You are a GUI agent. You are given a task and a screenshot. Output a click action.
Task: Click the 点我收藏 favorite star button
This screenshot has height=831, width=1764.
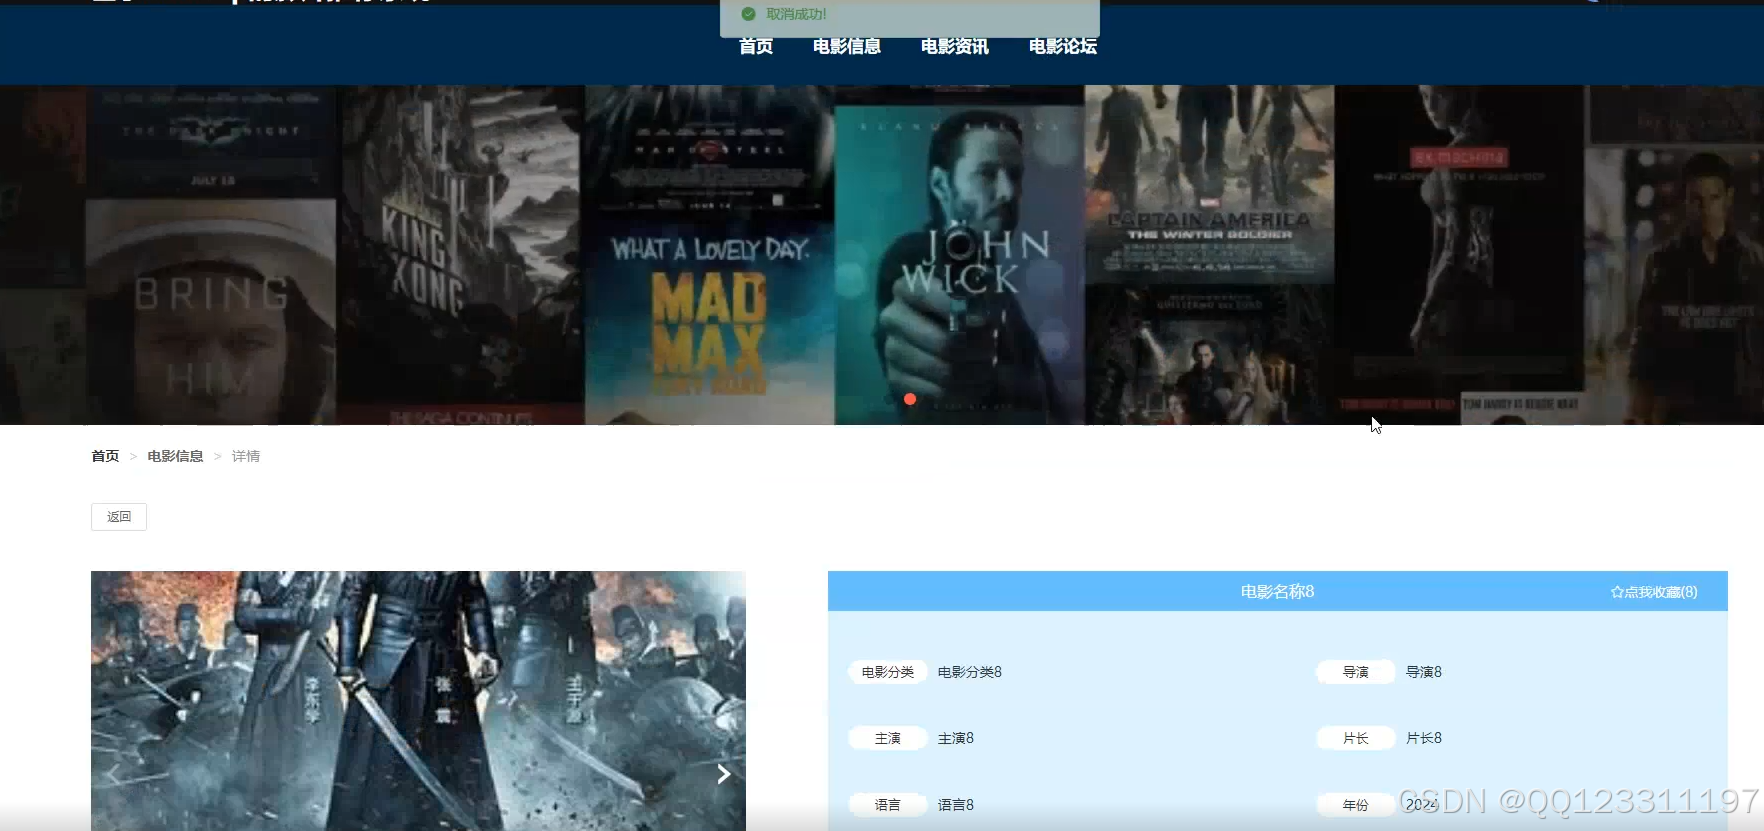pos(1654,592)
